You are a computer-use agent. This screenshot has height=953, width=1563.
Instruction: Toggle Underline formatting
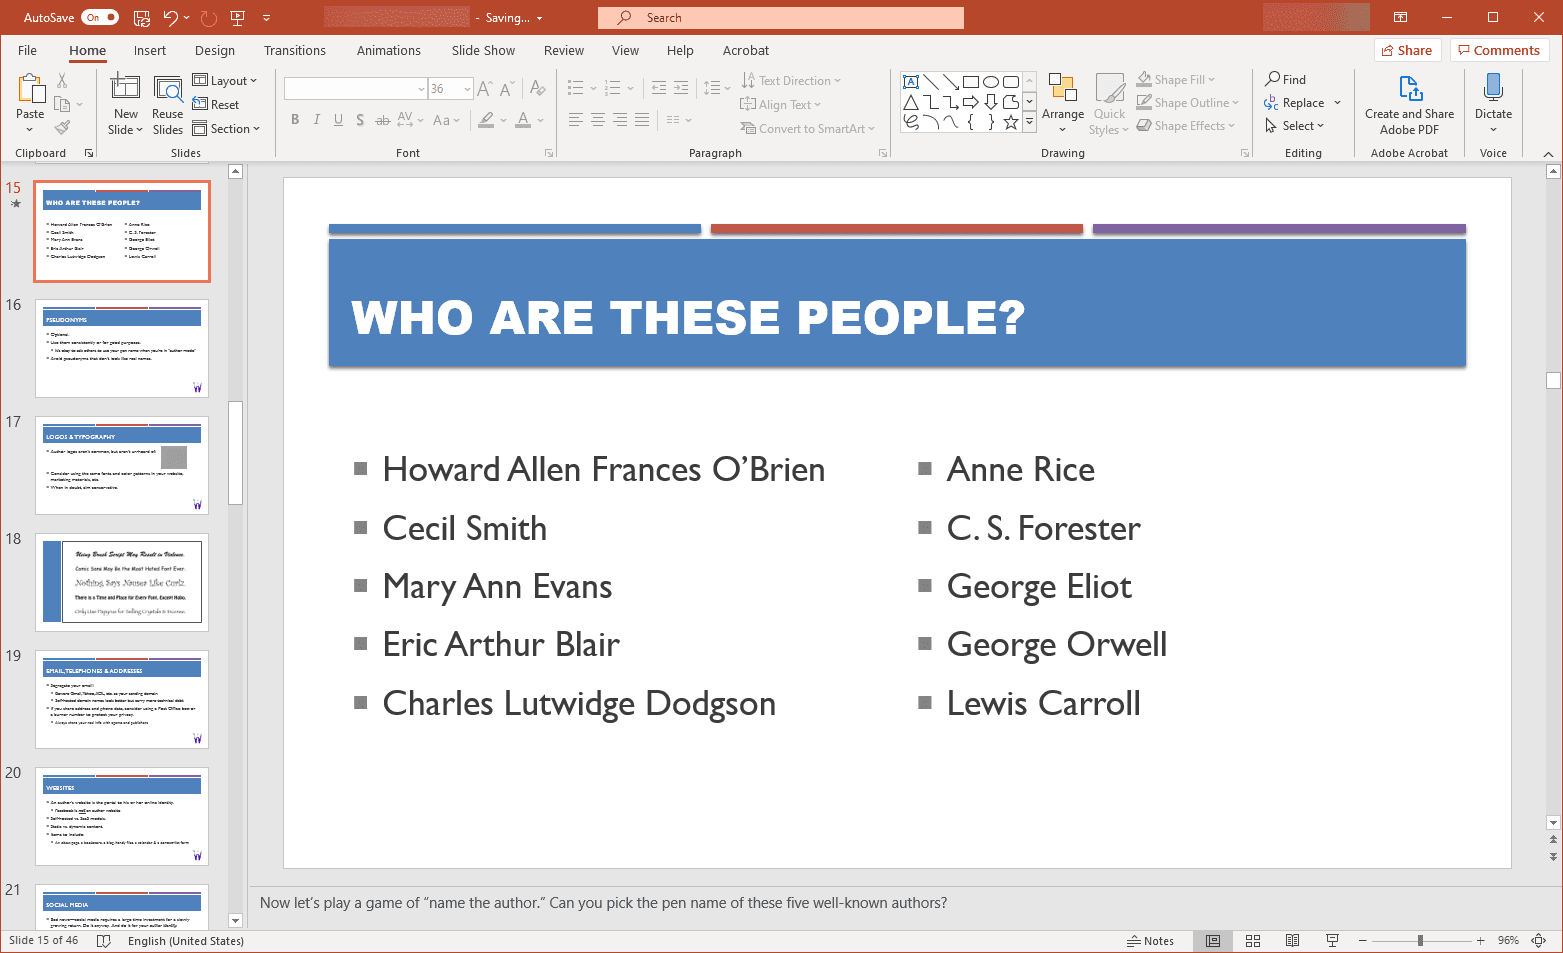click(x=338, y=120)
